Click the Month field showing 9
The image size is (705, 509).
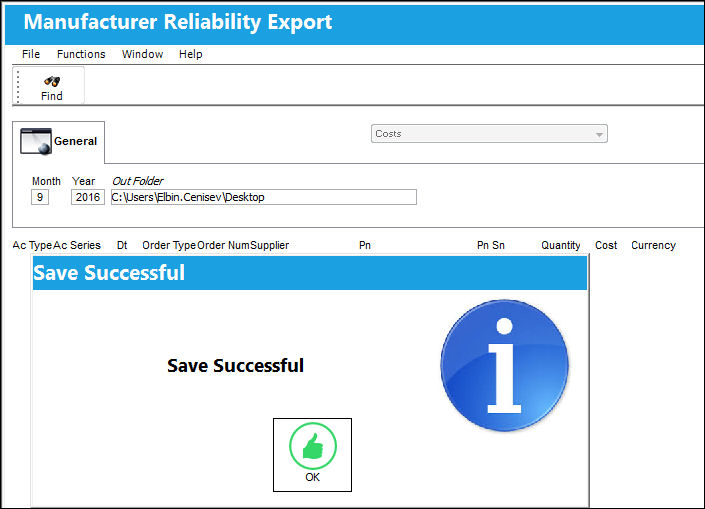(40, 197)
